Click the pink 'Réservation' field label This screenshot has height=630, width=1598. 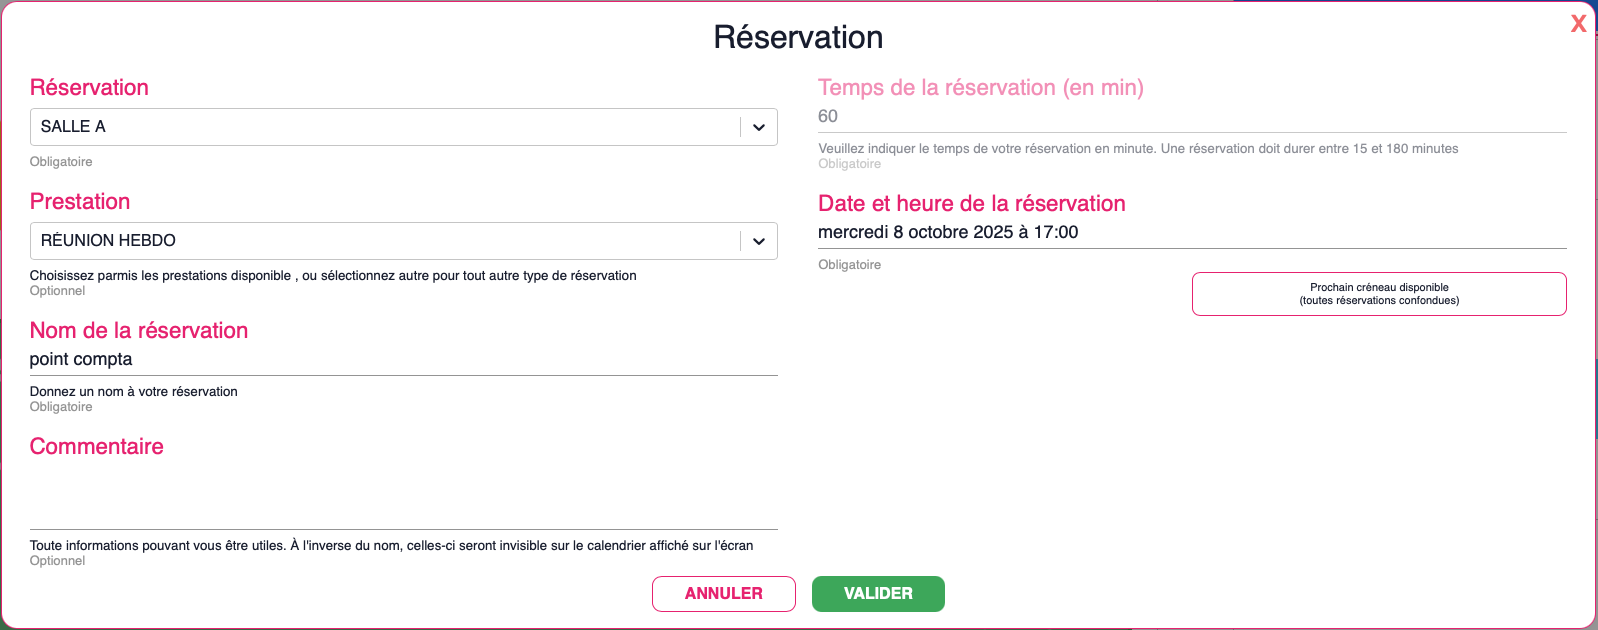(x=89, y=88)
